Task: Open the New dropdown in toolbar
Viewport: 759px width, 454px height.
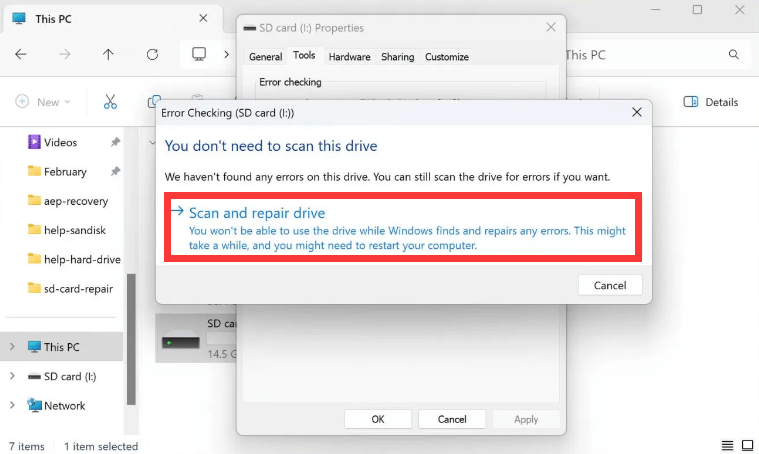Action: point(43,102)
